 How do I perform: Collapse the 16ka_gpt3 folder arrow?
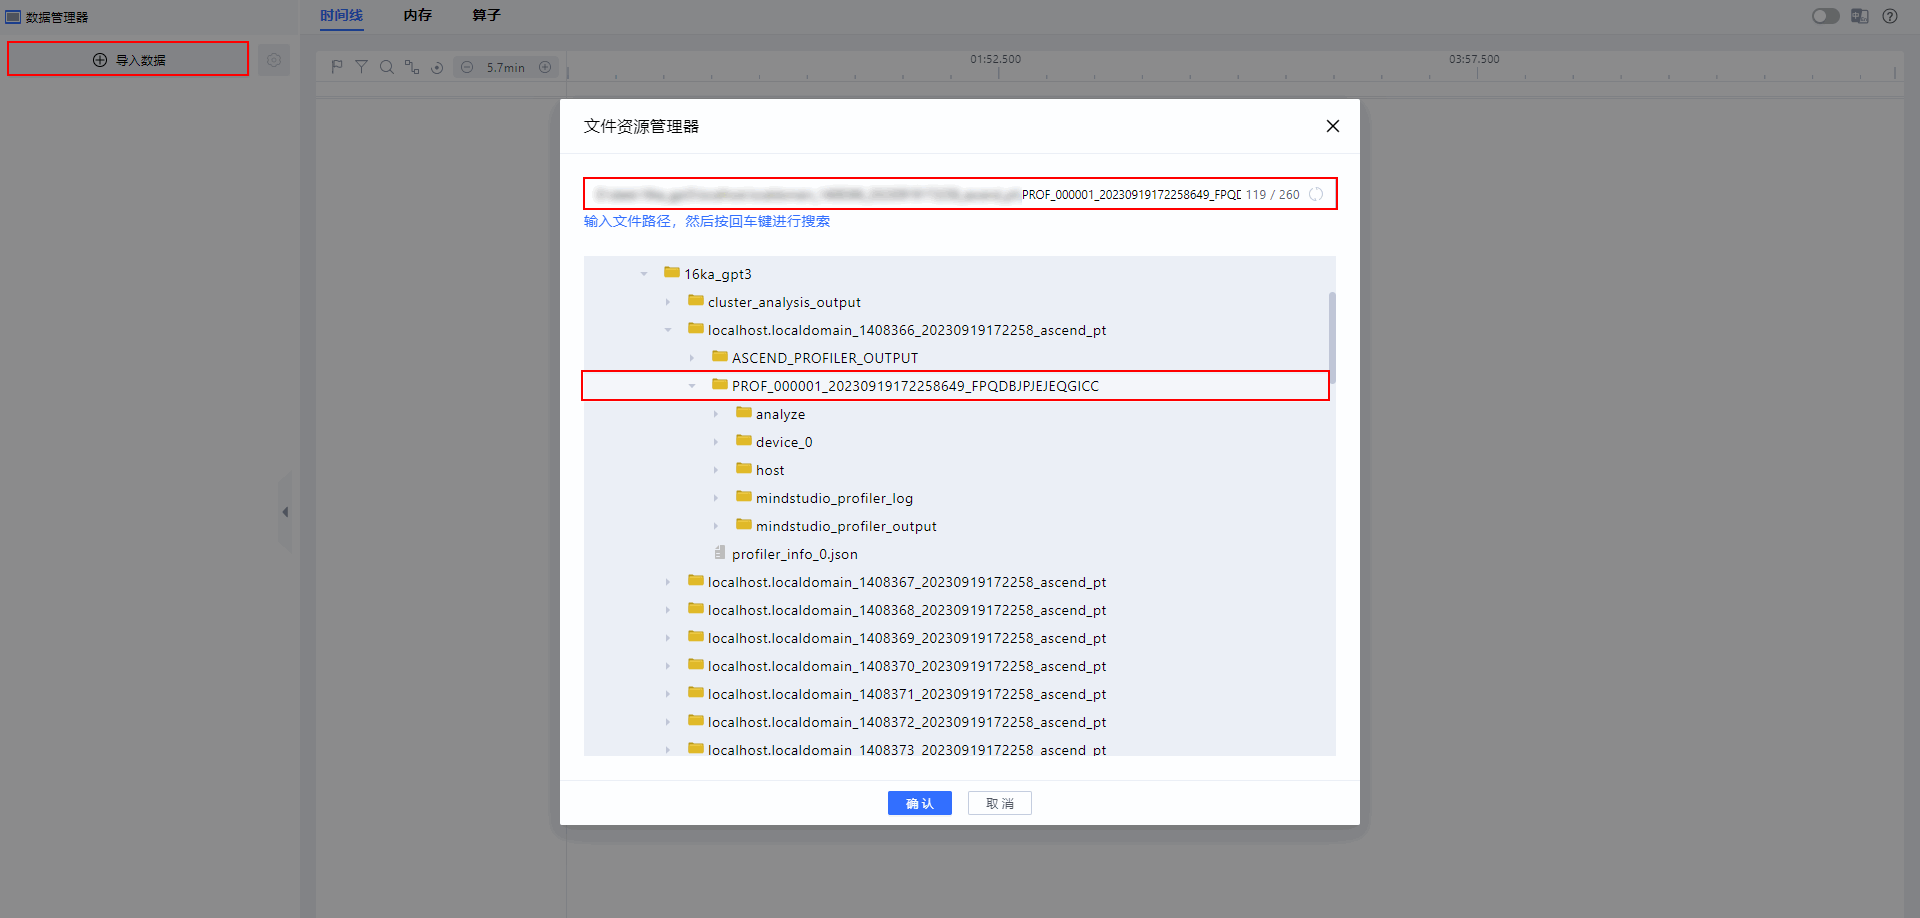pyautogui.click(x=644, y=274)
